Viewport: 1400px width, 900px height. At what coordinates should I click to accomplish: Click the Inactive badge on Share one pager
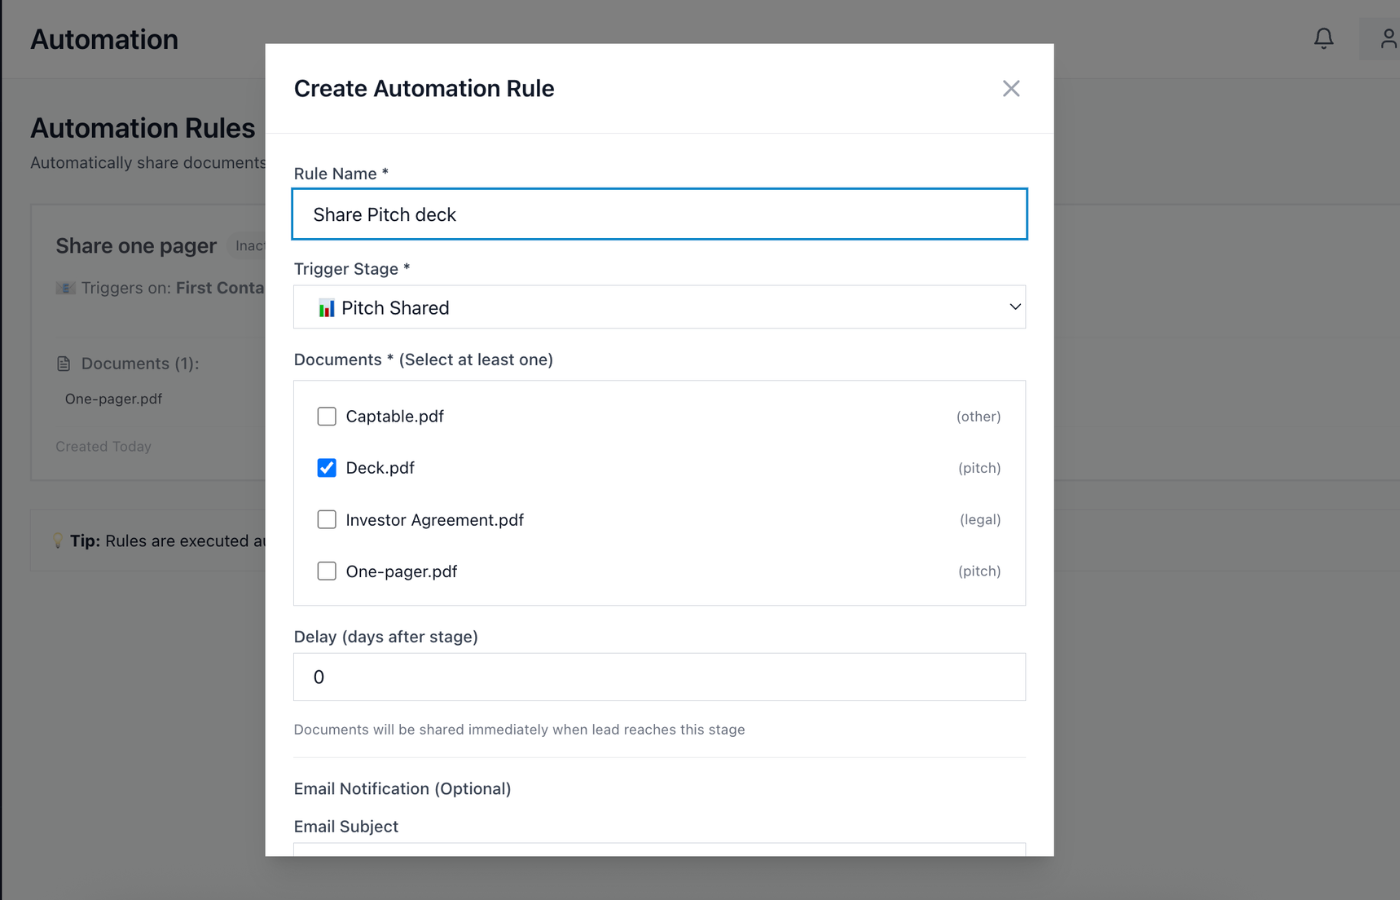(x=252, y=245)
